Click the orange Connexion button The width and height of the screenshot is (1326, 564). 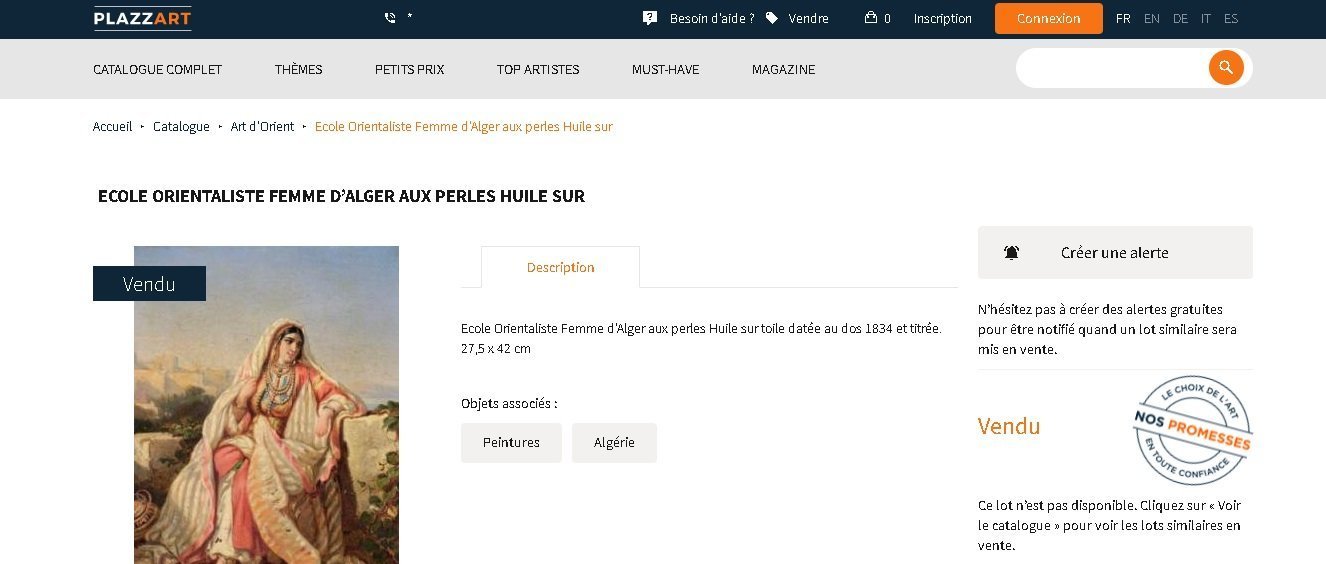(x=1049, y=19)
